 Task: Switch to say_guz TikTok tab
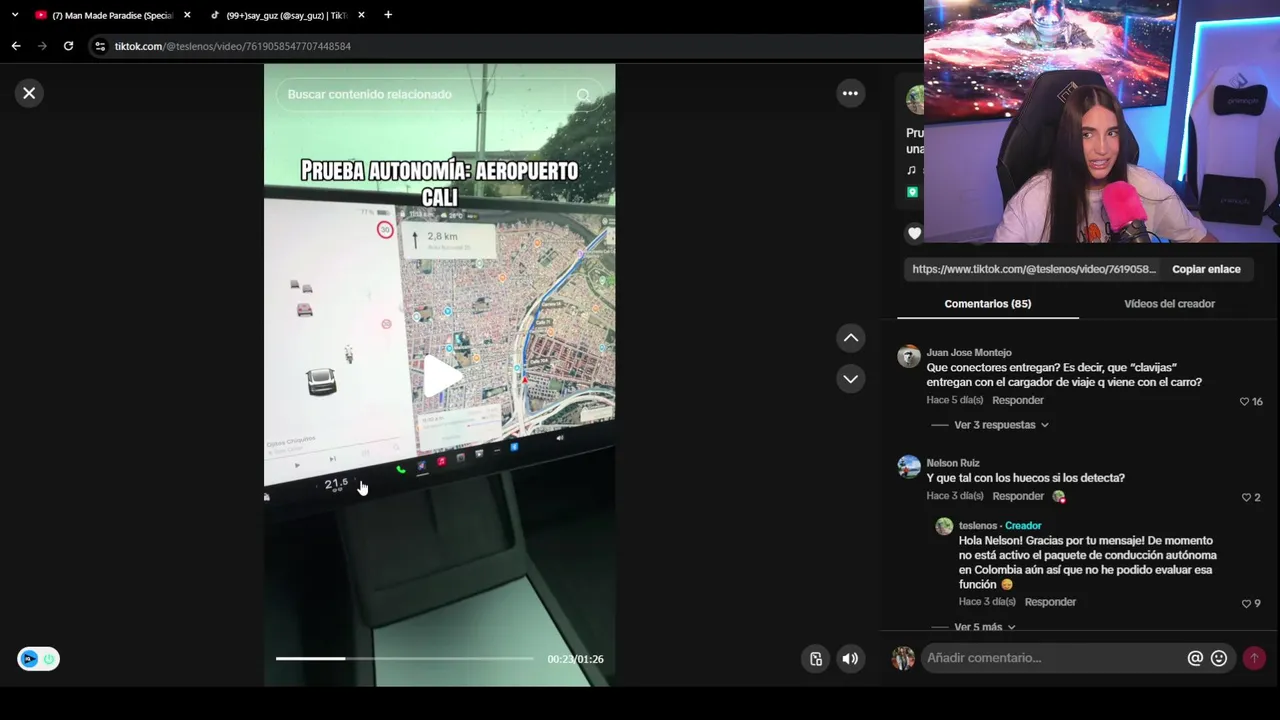coord(286,15)
